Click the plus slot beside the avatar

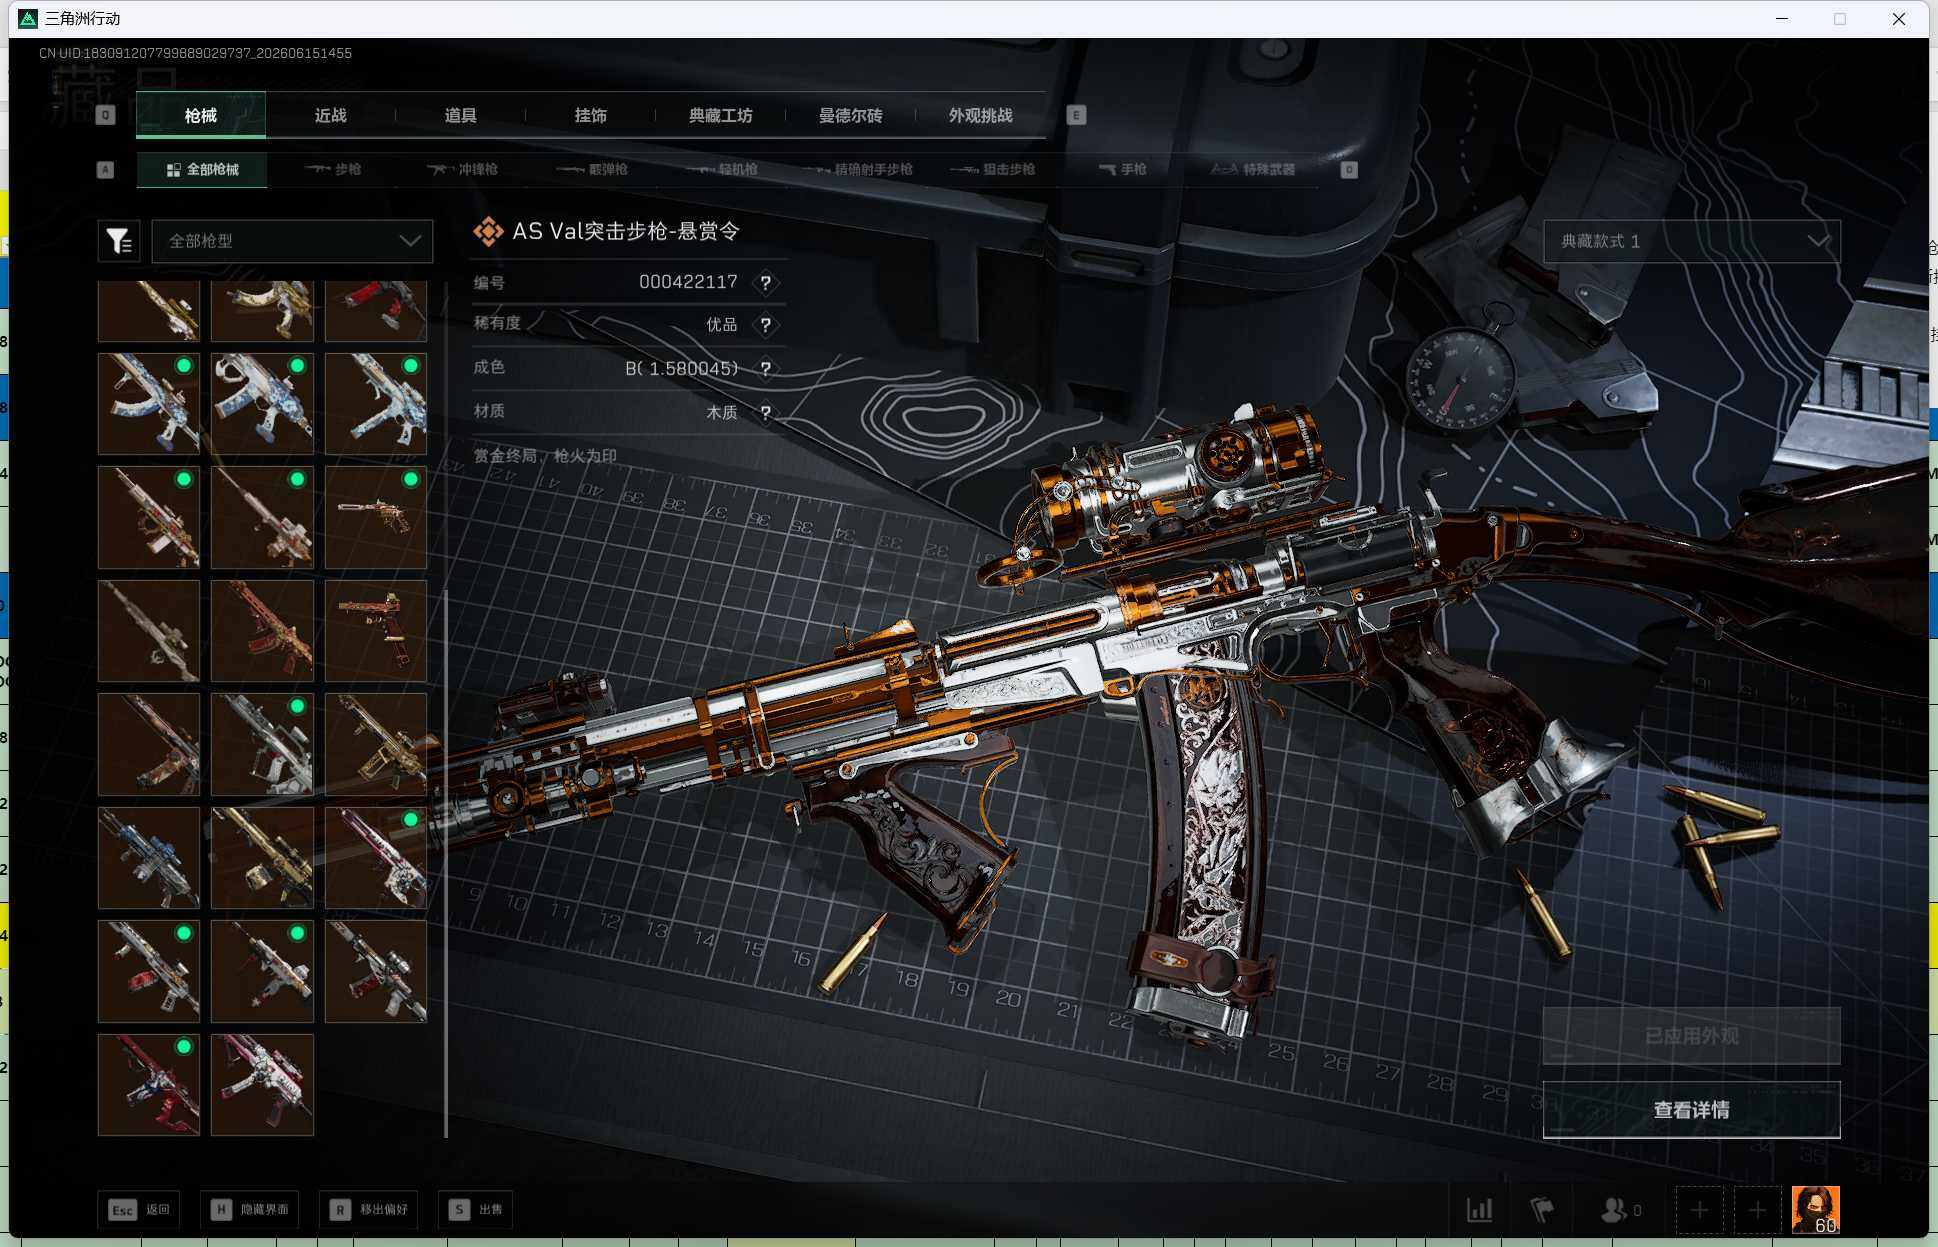(x=1757, y=1211)
